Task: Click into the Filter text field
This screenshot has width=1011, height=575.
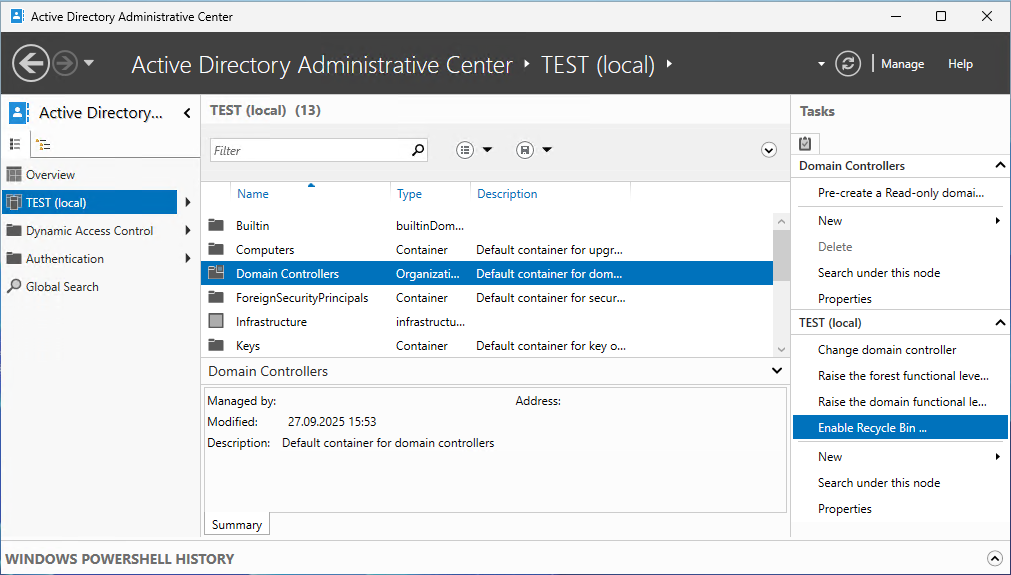Action: click(310, 150)
